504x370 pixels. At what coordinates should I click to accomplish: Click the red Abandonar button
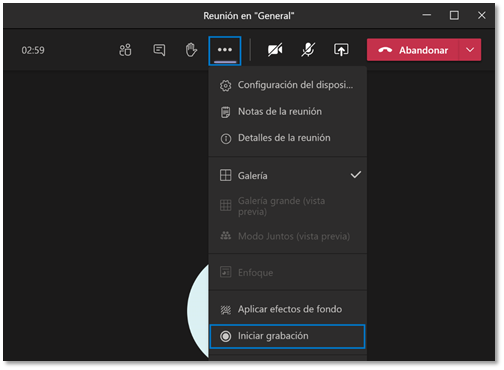point(413,50)
